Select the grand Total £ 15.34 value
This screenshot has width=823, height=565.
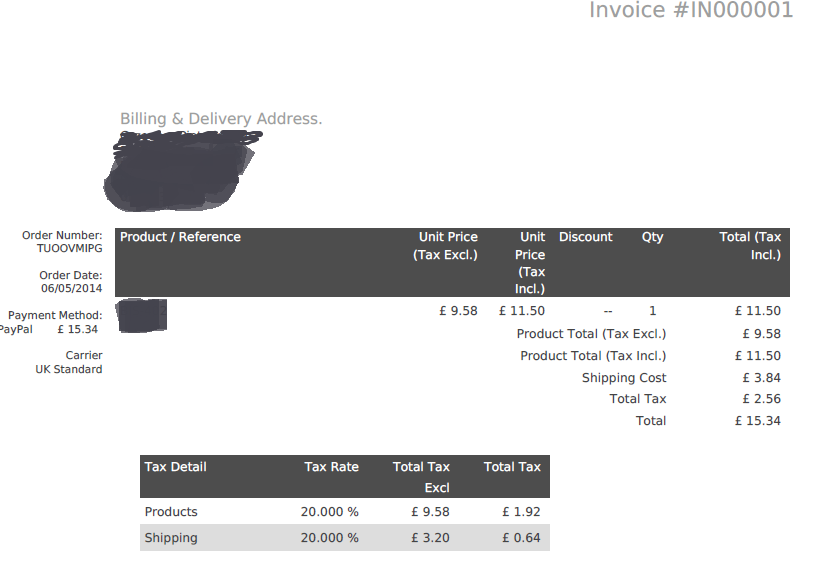pos(757,421)
